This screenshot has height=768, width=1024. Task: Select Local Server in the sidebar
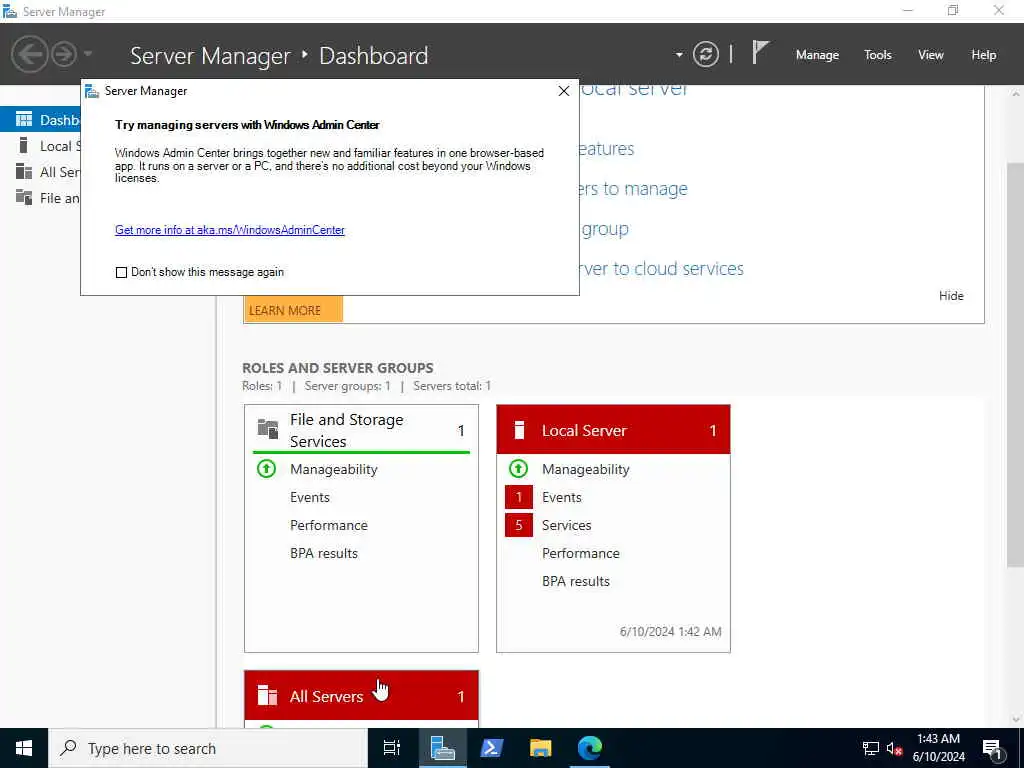coord(40,146)
